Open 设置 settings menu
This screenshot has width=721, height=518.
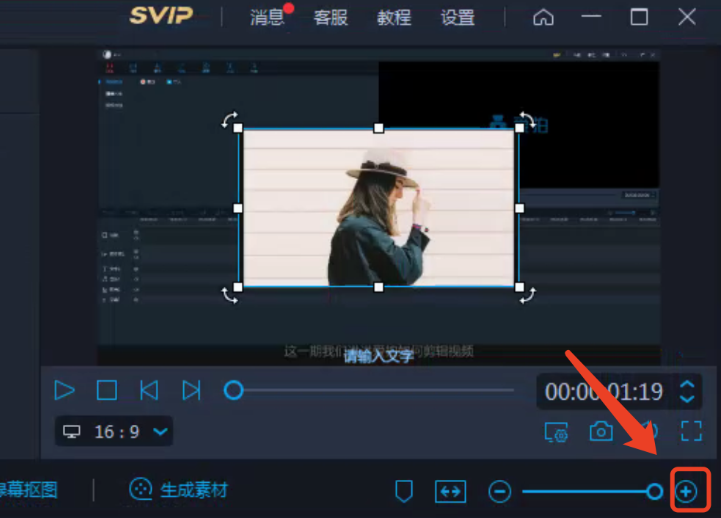point(458,17)
